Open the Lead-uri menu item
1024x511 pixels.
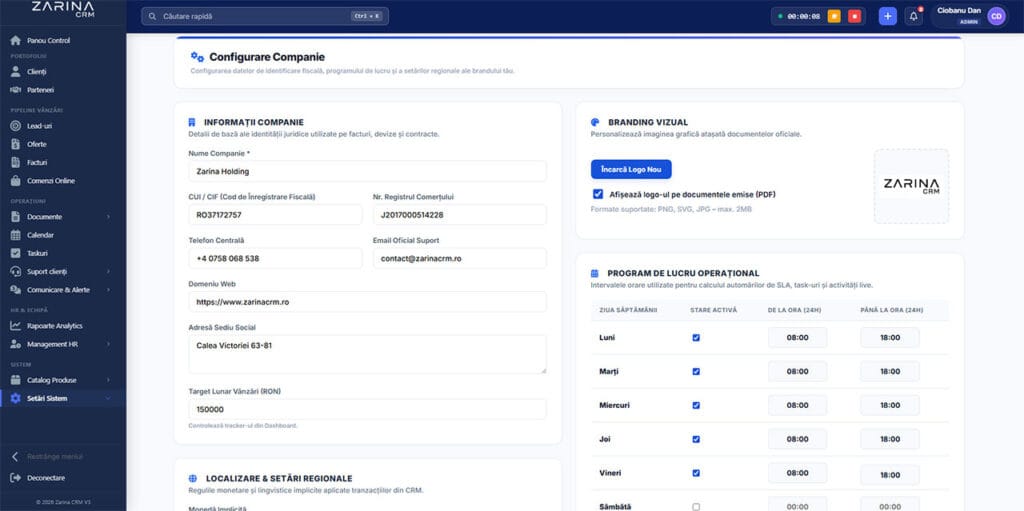coord(63,126)
